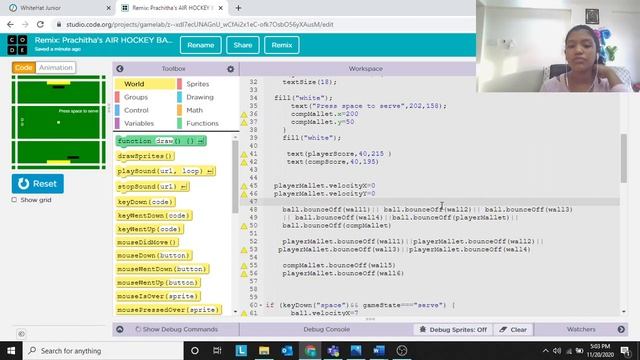640x360 pixels.
Task: Pick the drawSprites() block
Action: point(146,156)
